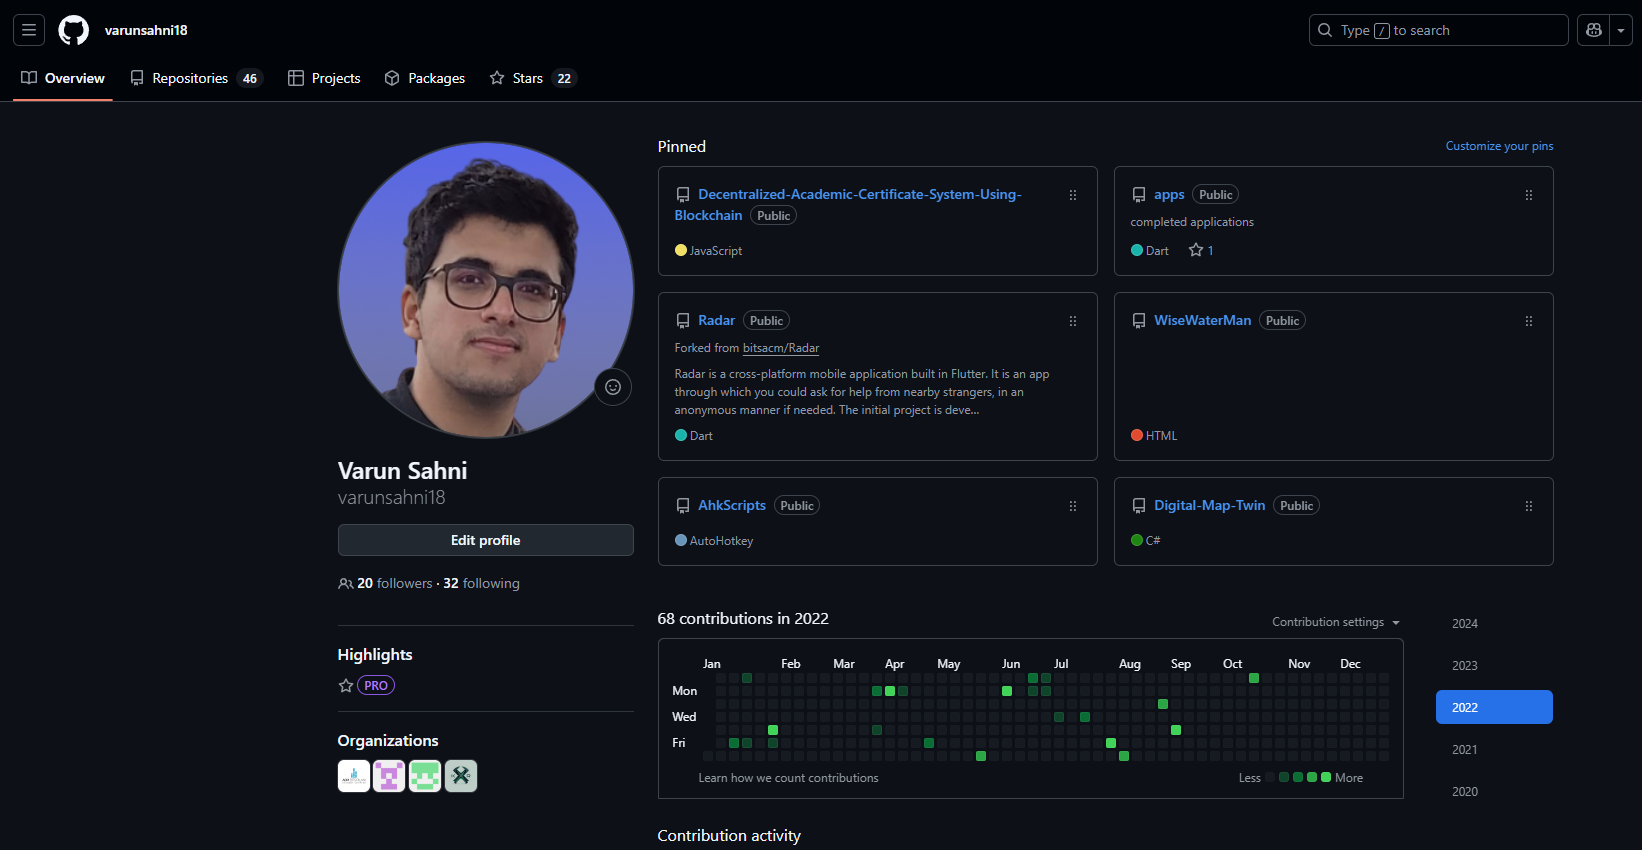Image resolution: width=1642 pixels, height=850 pixels.
Task: Open the Copilot icon button
Action: [x=1594, y=30]
